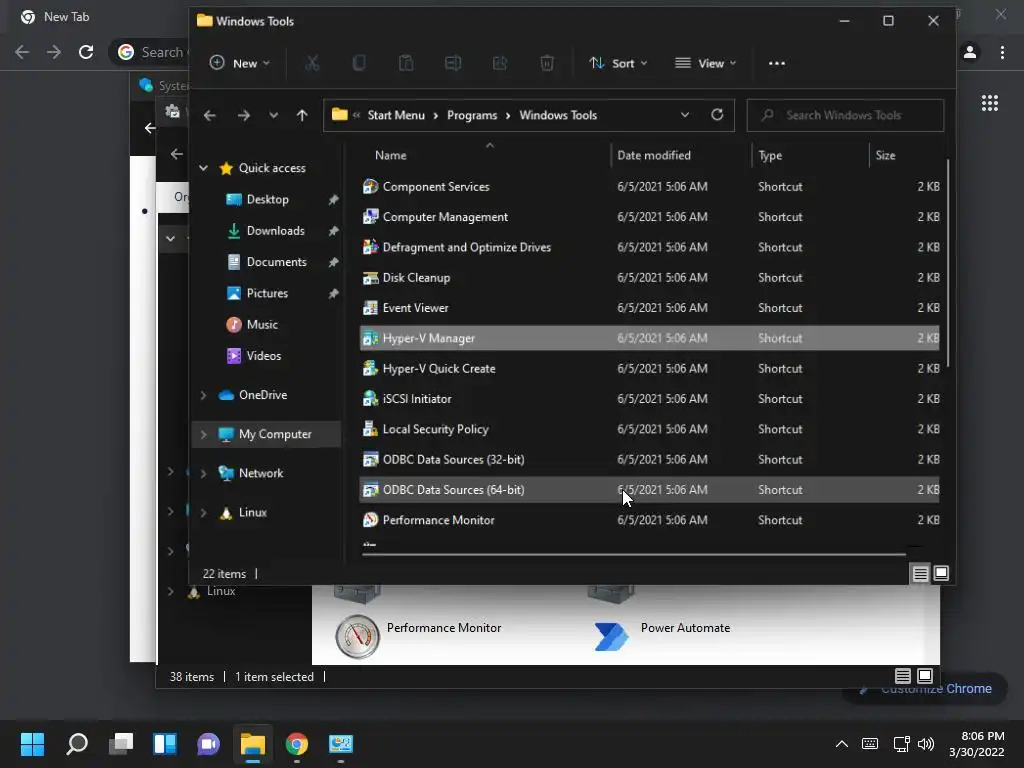Click the Computer Management icon
The height and width of the screenshot is (768, 1024).
370,217
